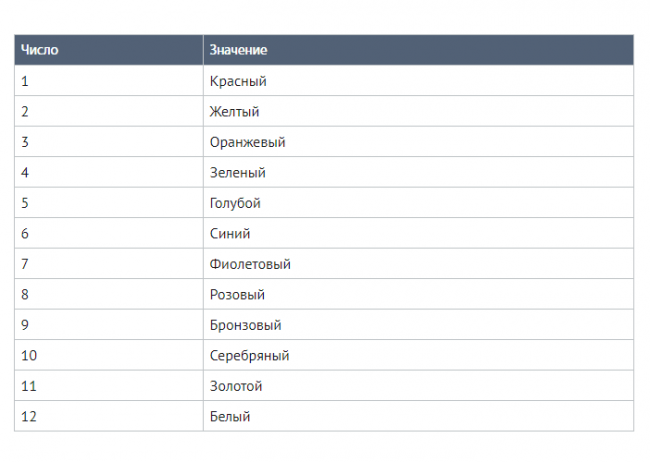Image resolution: width=650 pixels, height=462 pixels.
Task: Select the "Розовый" table cell
Action: pyautogui.click(x=237, y=294)
